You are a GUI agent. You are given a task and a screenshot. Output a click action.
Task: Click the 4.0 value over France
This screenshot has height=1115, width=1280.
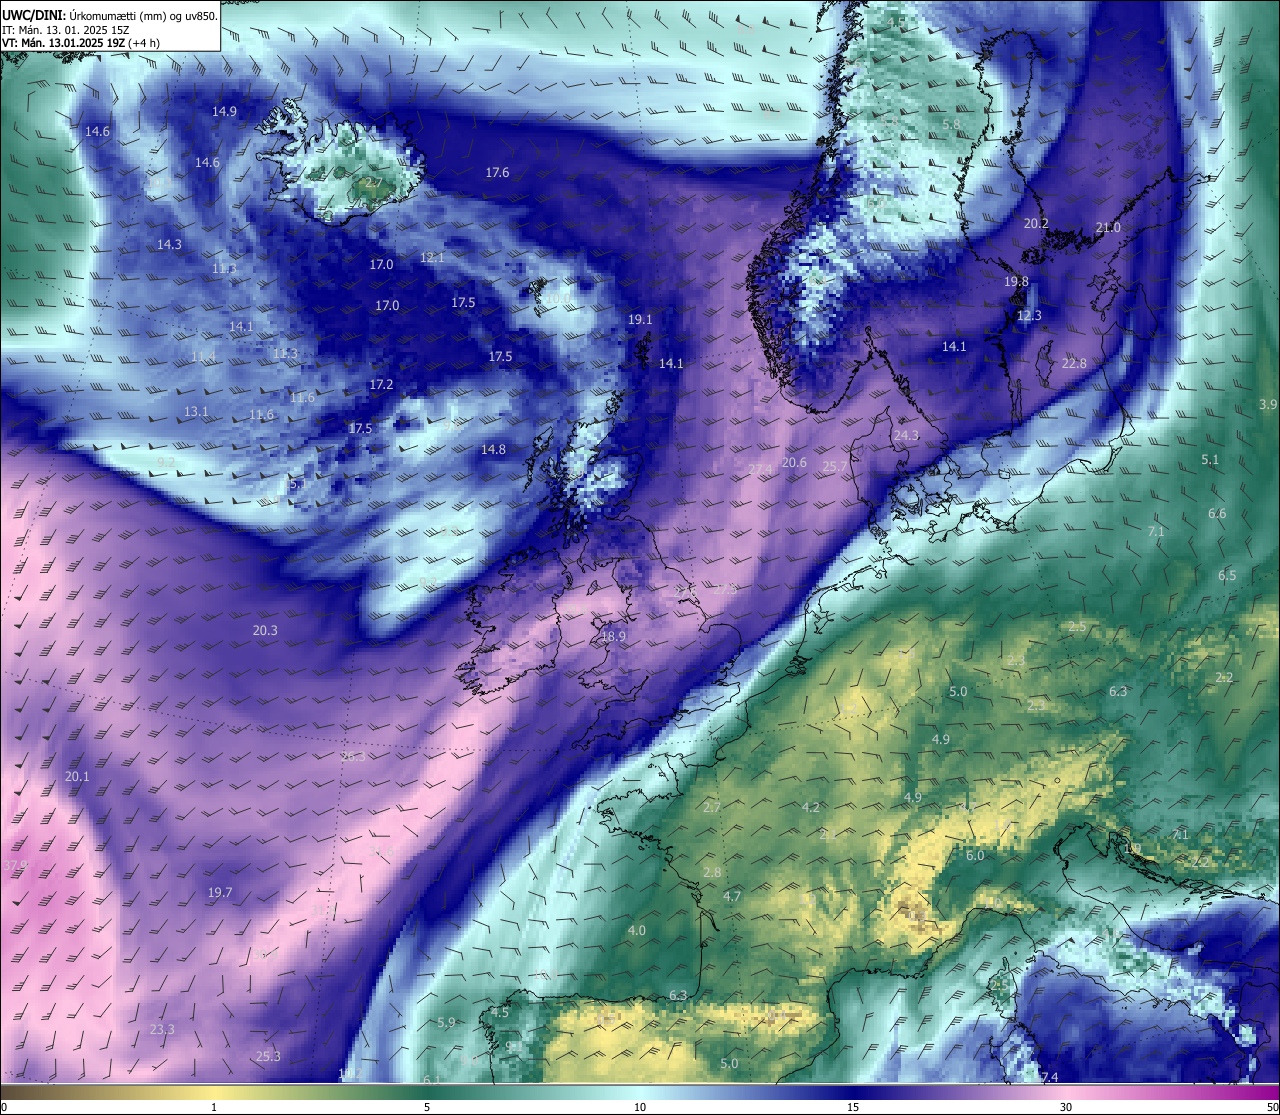click(x=636, y=931)
